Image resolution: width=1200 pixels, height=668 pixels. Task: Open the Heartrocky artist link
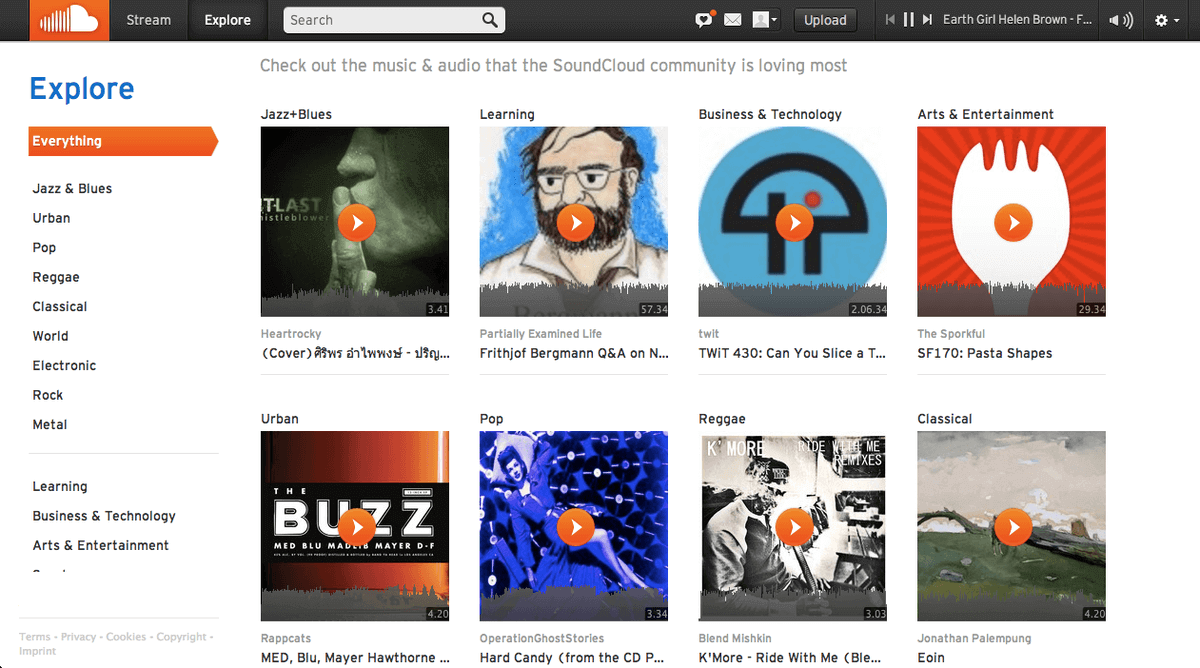click(291, 334)
